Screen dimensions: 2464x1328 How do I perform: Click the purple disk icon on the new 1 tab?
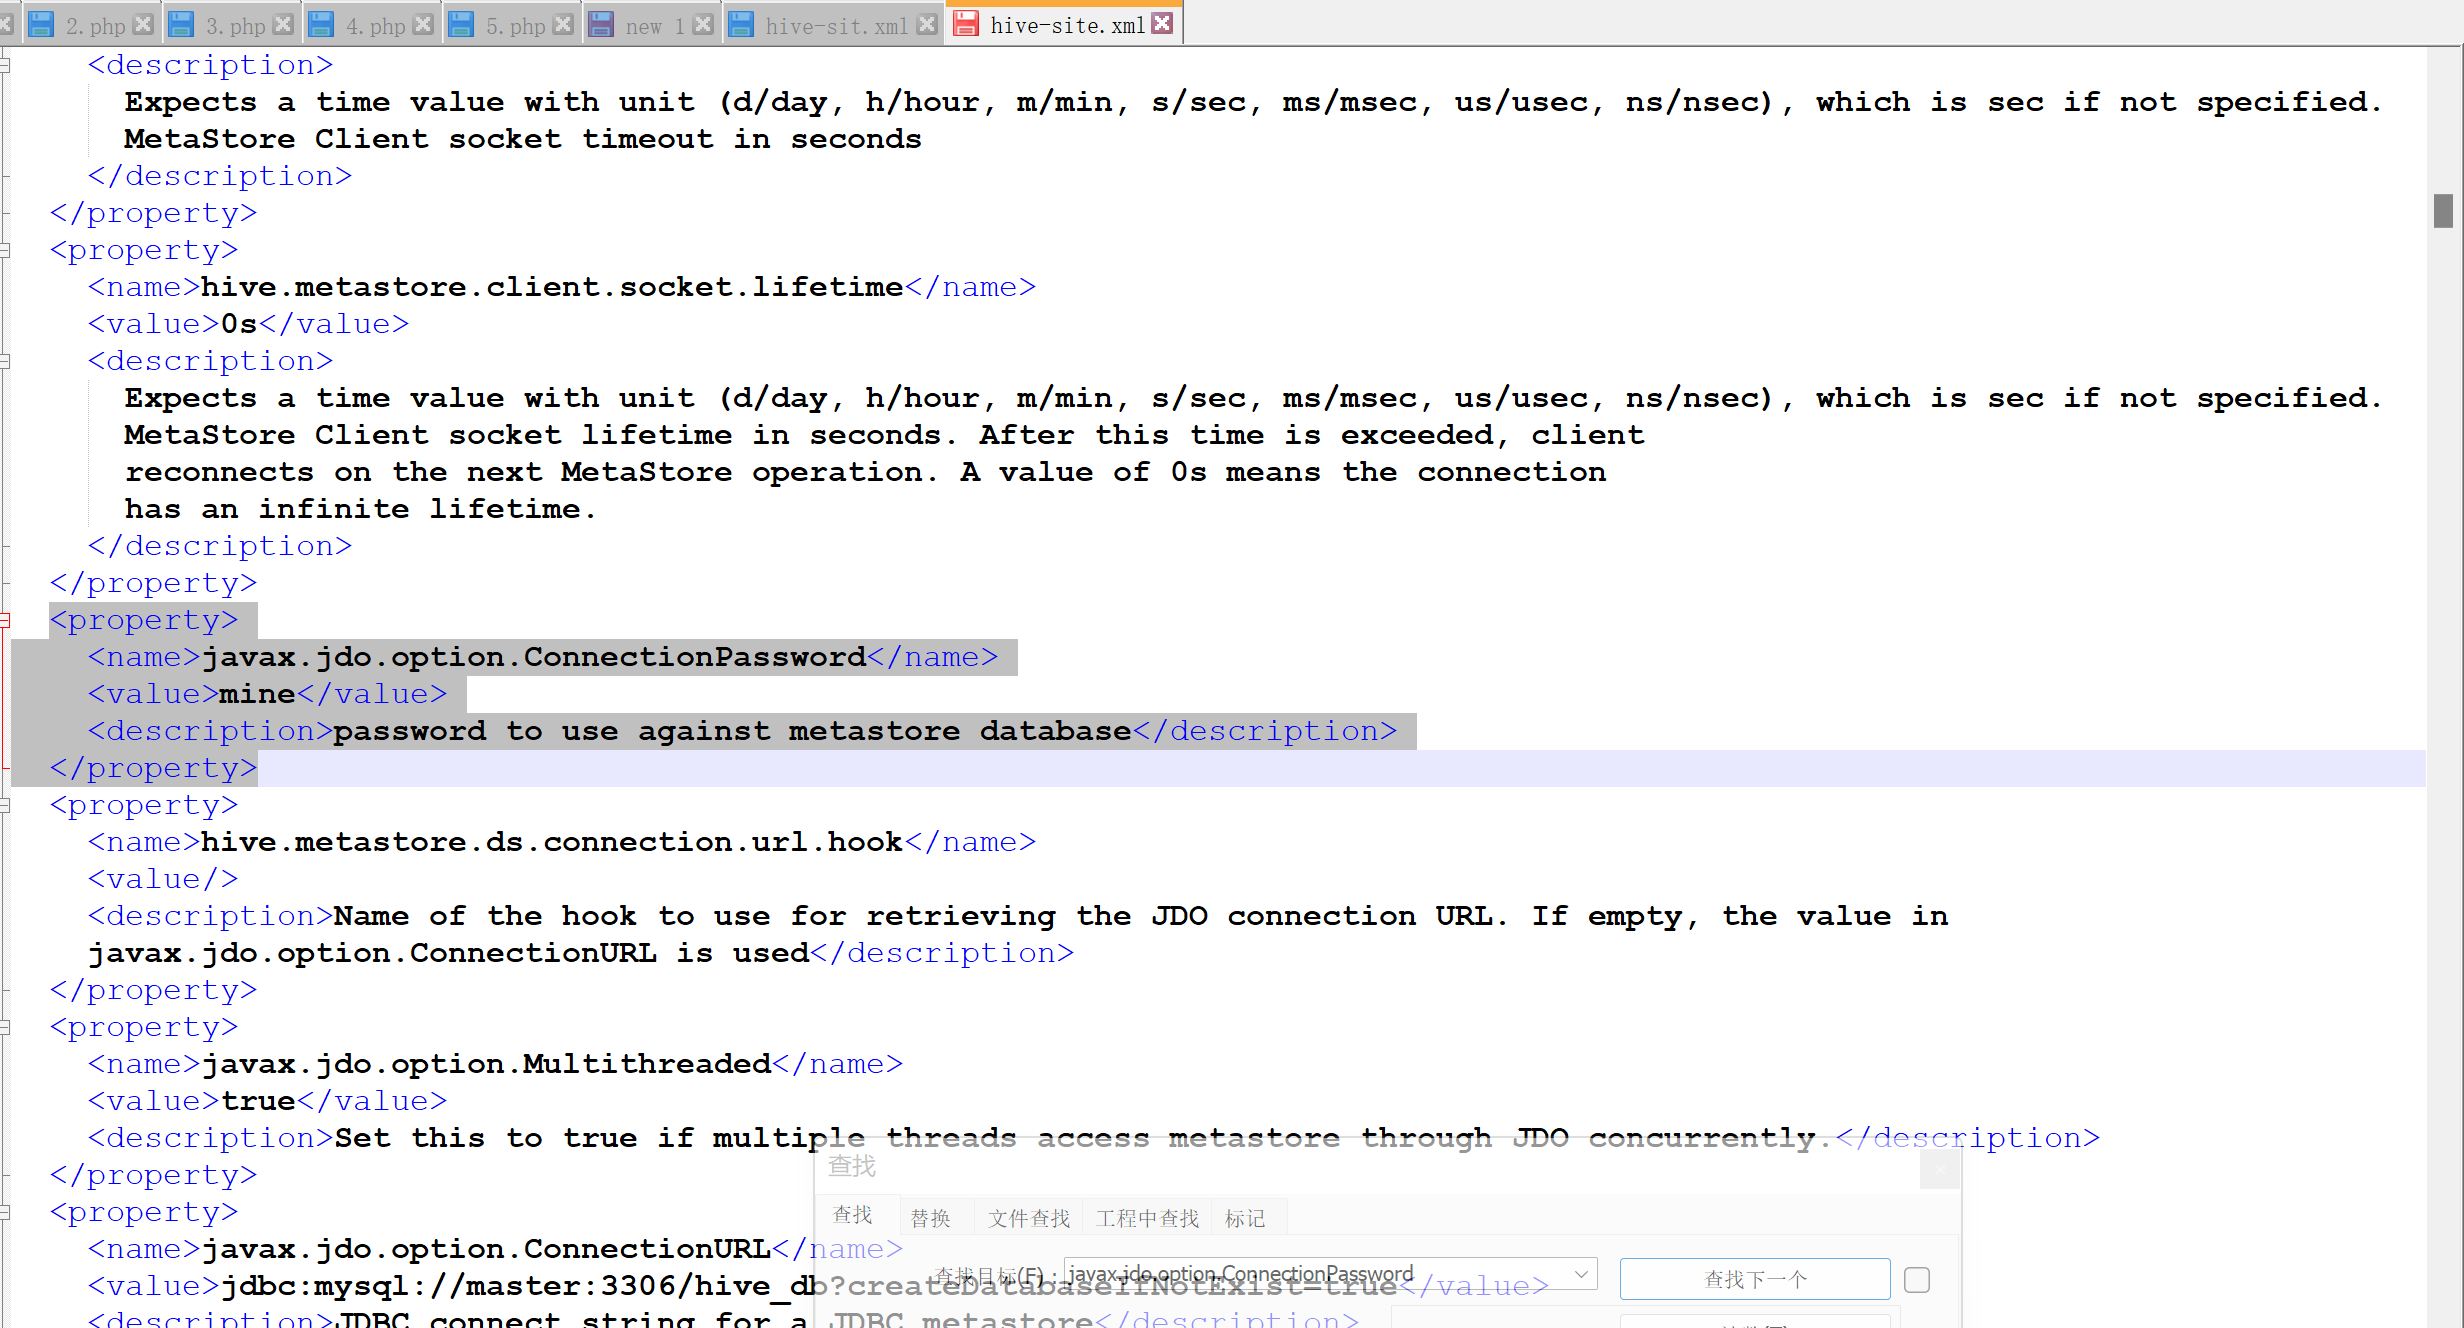pyautogui.click(x=601, y=23)
